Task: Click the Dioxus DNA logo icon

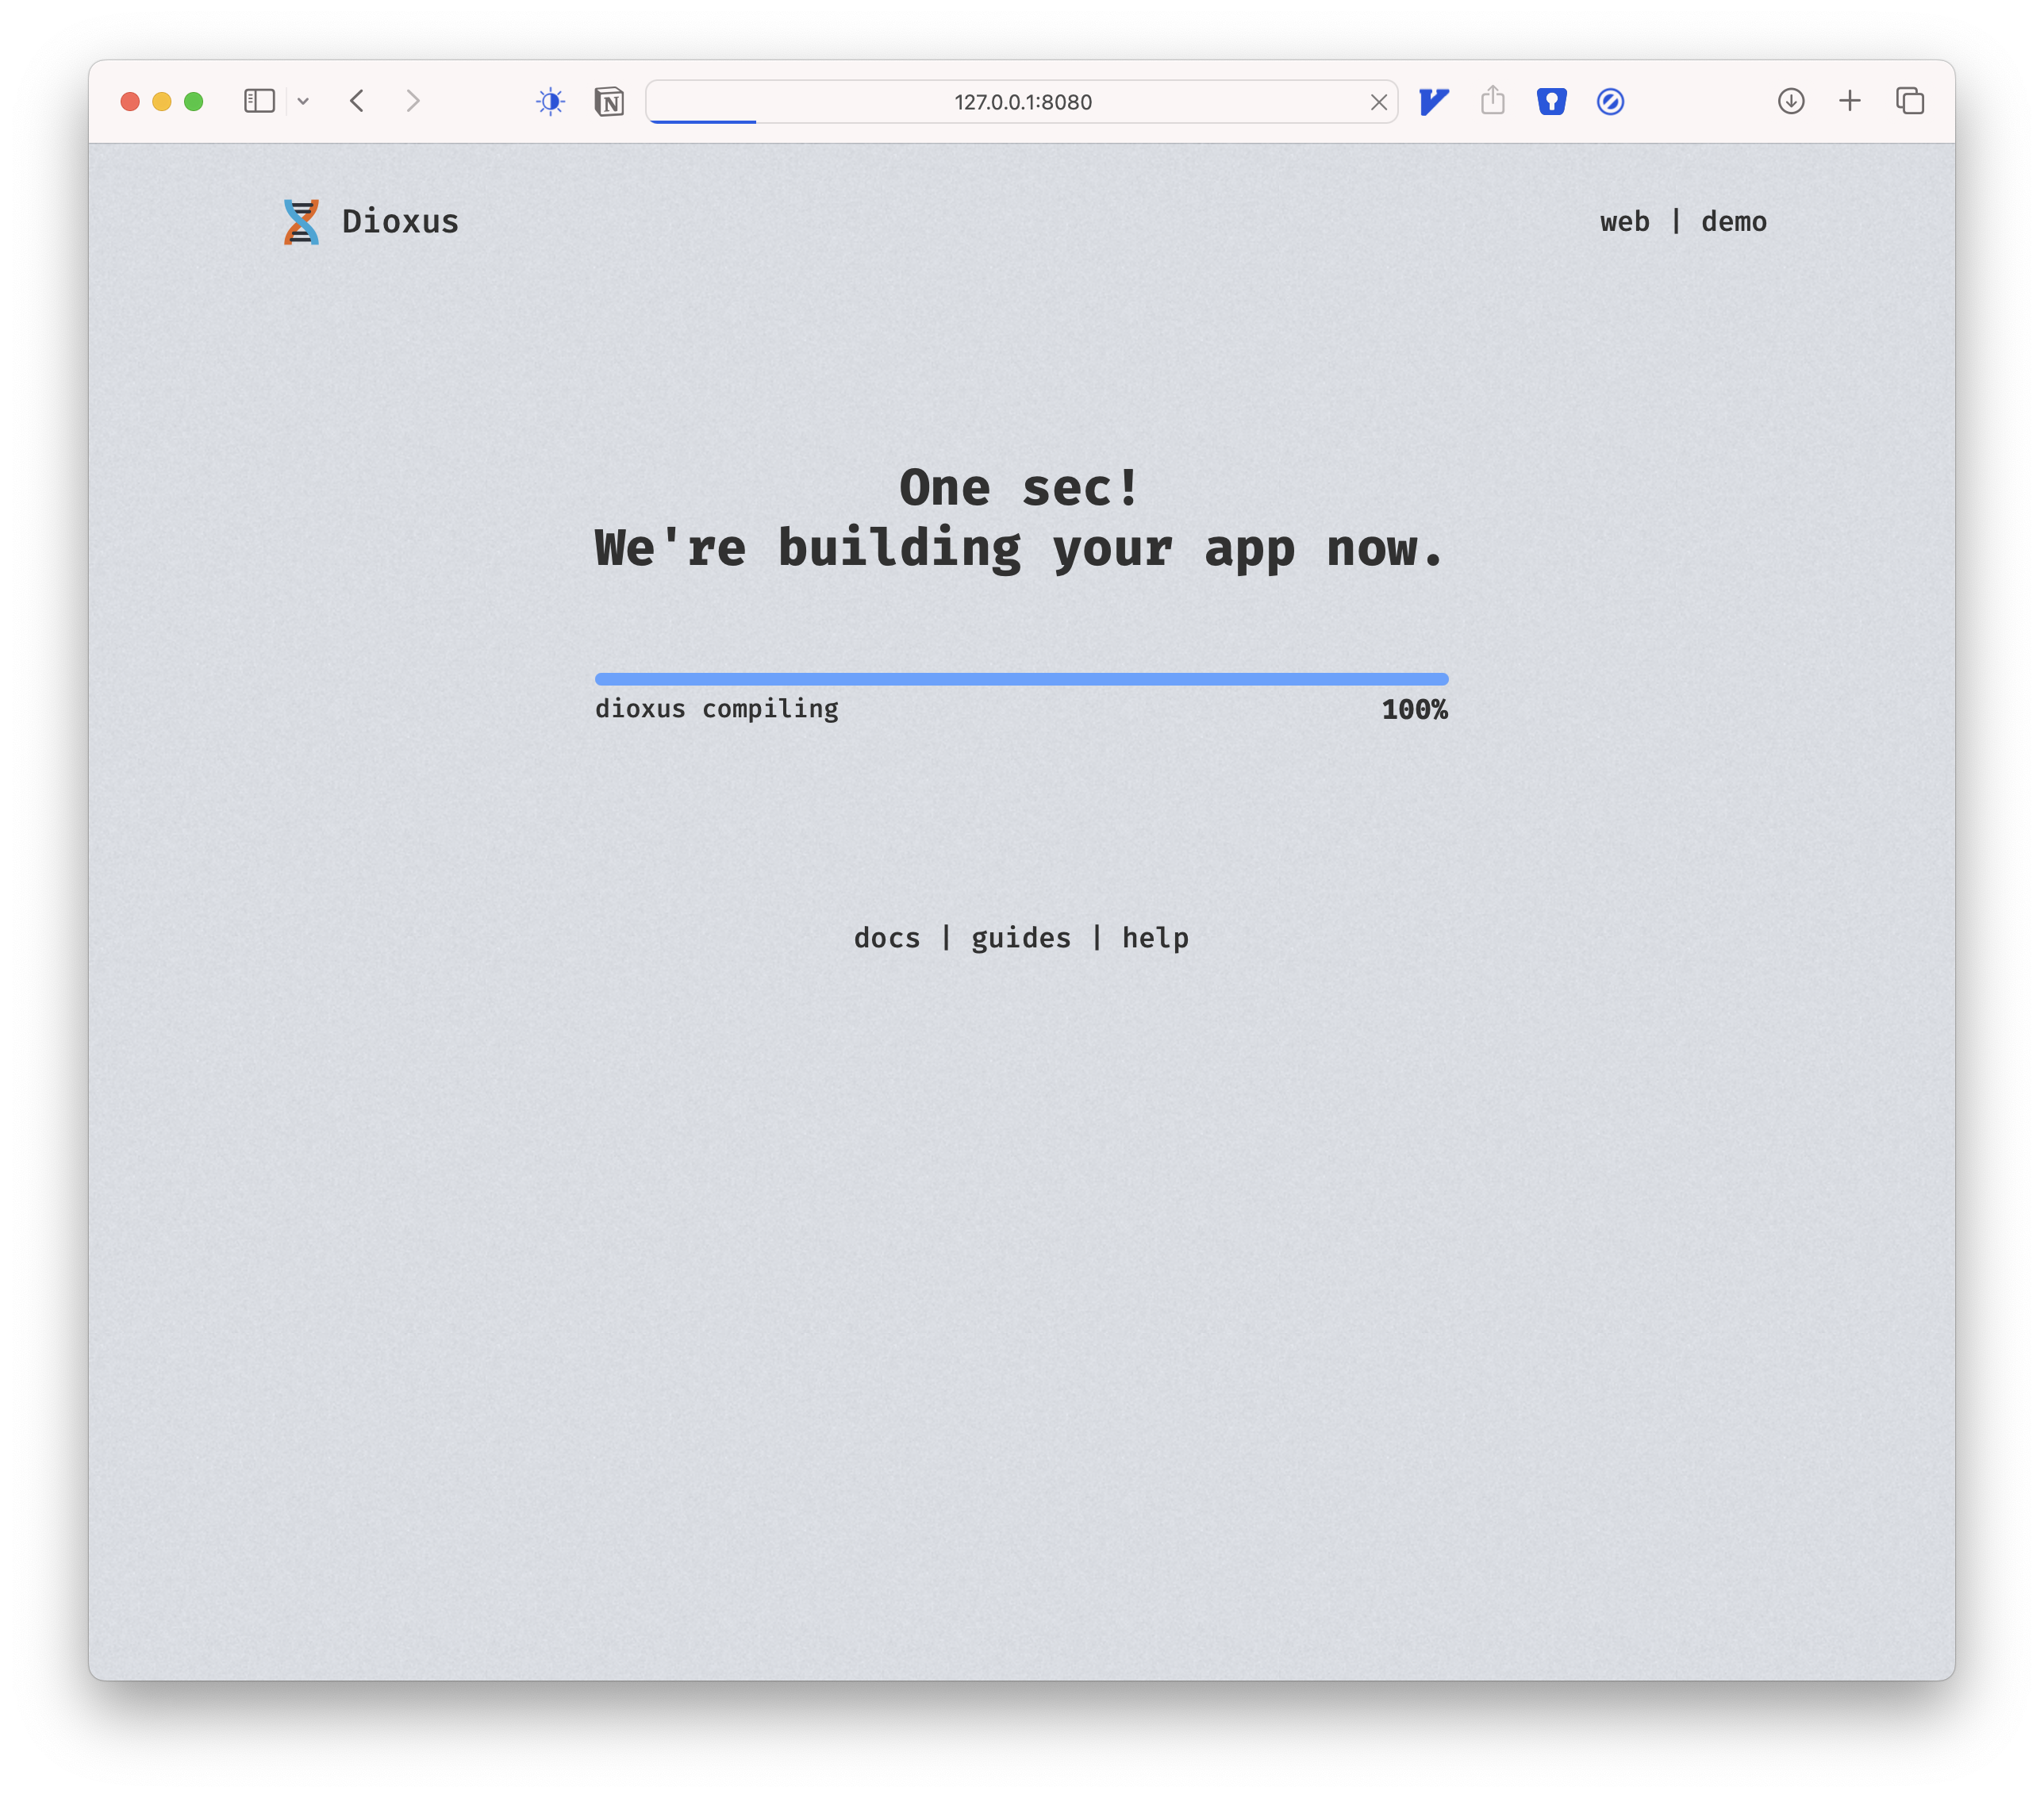Action: tap(300, 221)
